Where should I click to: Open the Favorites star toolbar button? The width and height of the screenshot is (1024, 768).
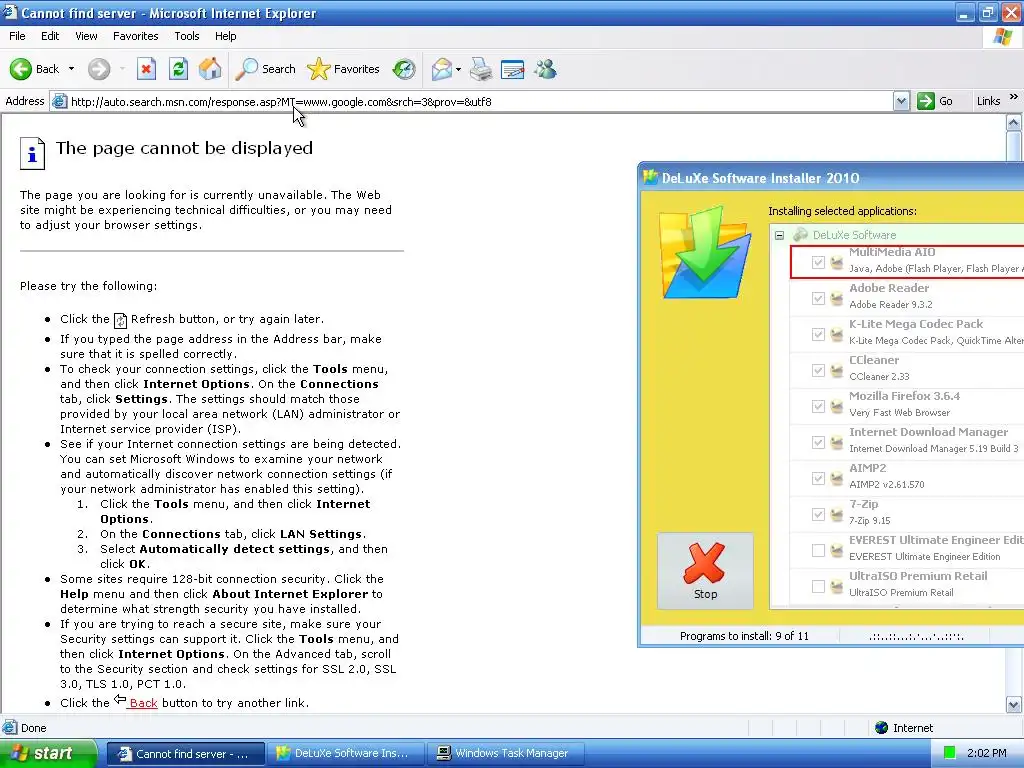coord(344,69)
